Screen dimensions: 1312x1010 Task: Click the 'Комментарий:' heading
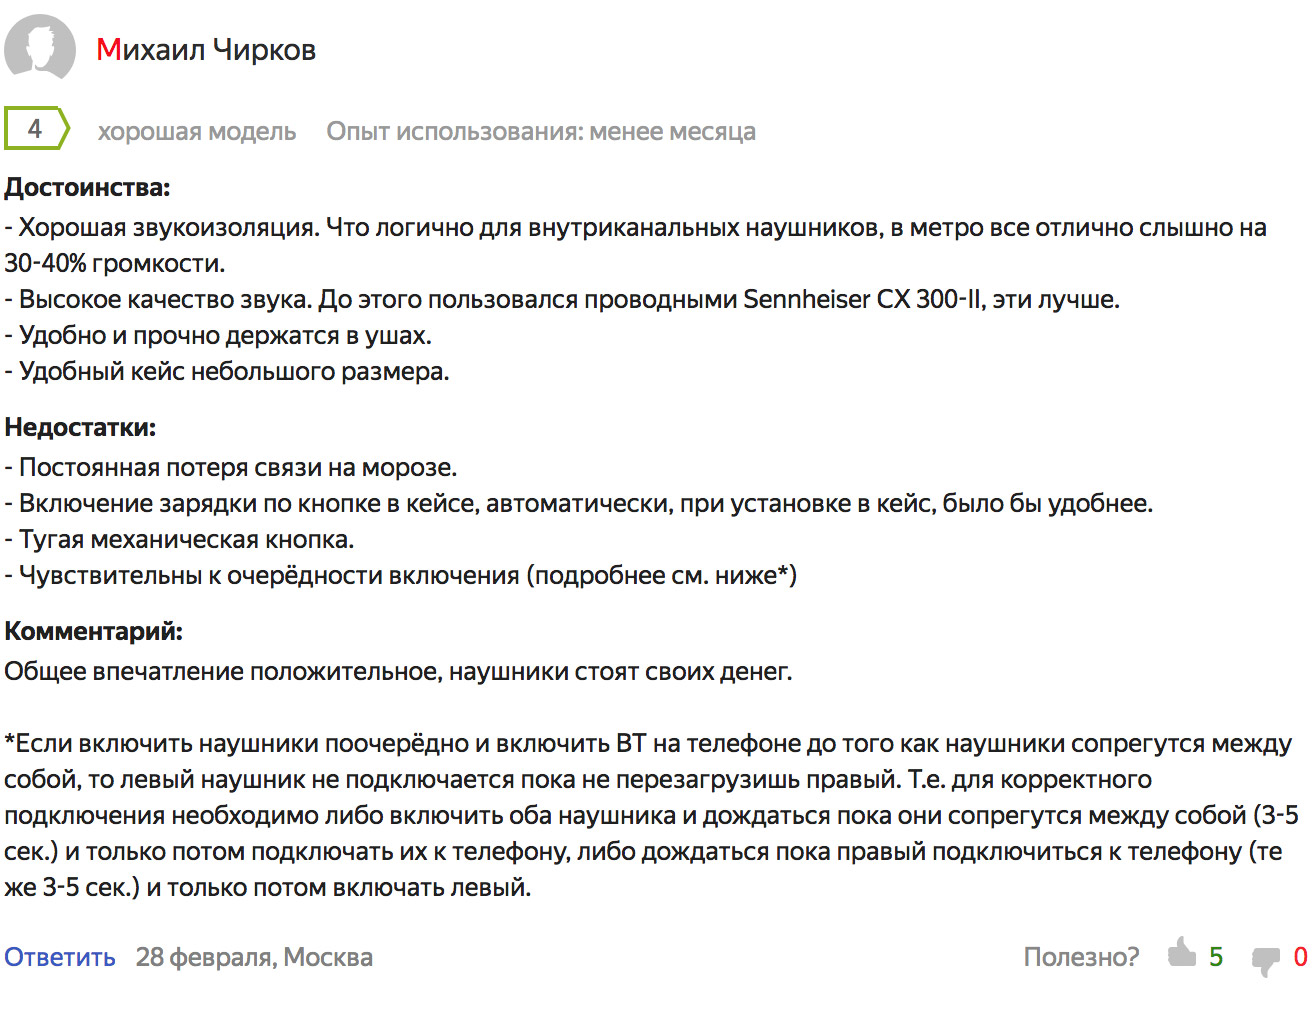(x=94, y=631)
